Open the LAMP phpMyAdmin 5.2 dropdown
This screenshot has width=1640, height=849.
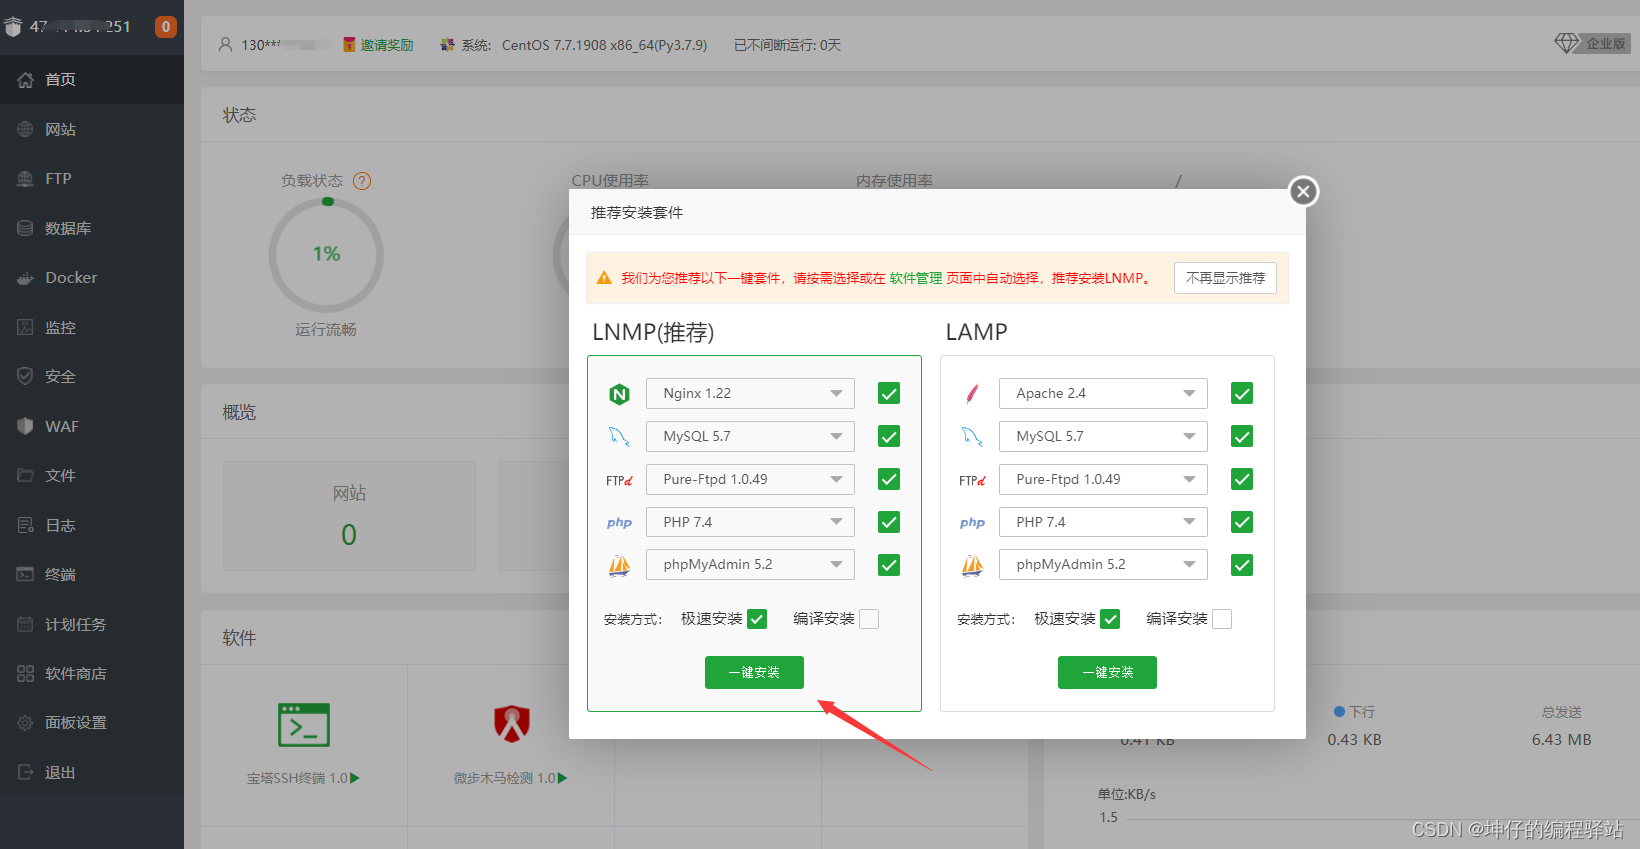(1103, 565)
